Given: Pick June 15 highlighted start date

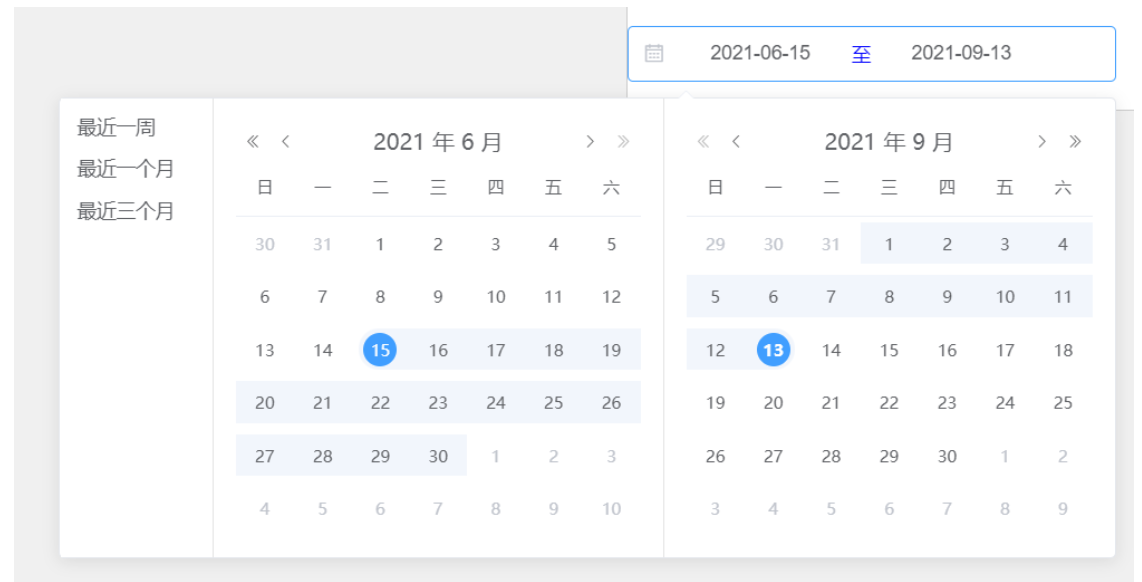Looking at the screenshot, I should [x=380, y=350].
